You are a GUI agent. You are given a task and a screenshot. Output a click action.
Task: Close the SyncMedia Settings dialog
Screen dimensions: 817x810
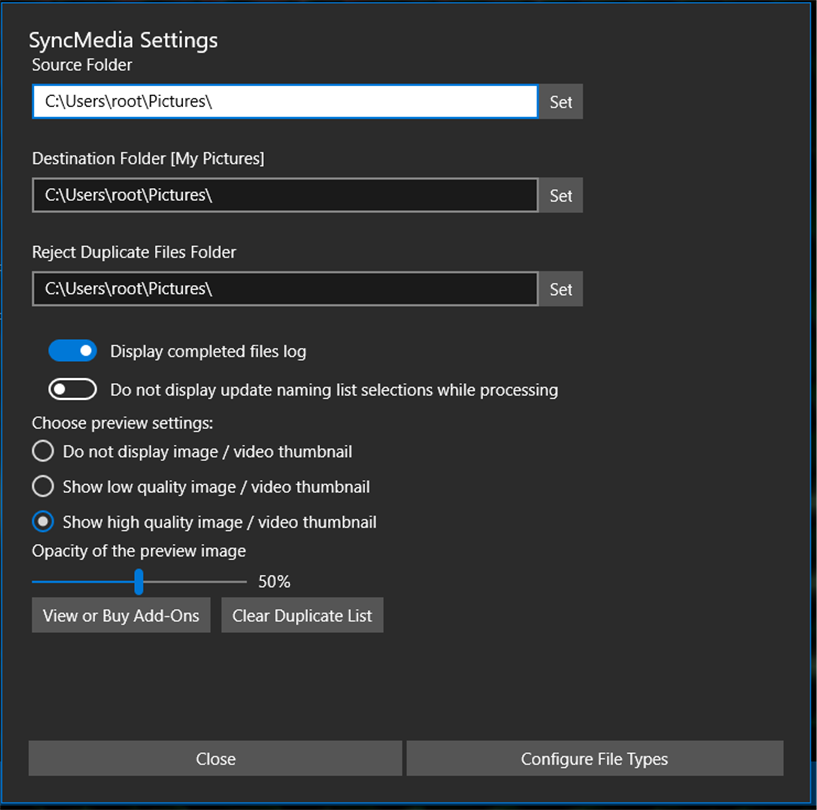point(215,759)
